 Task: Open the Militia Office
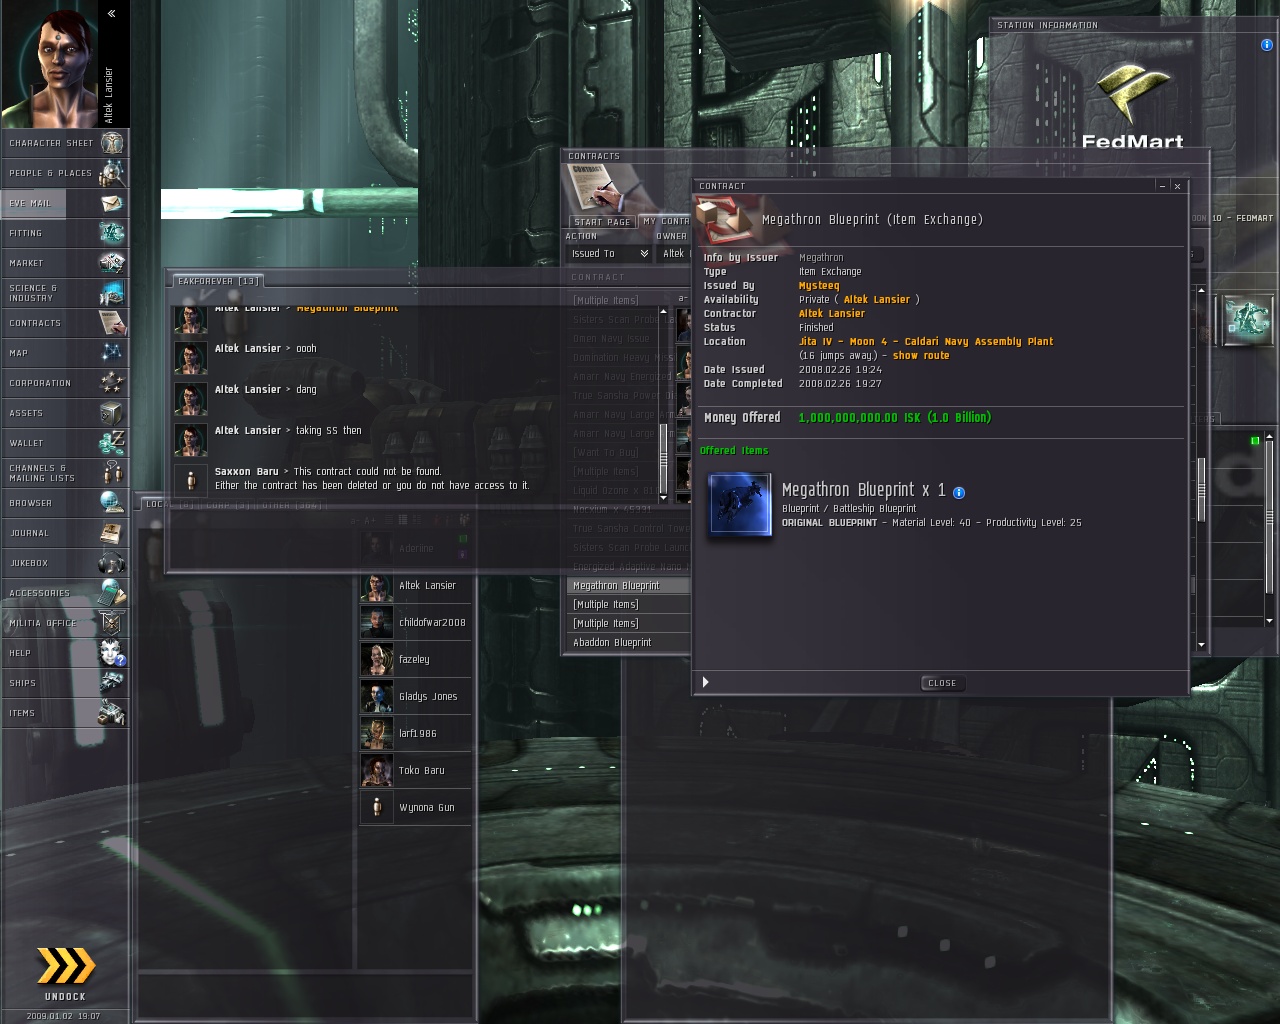click(x=65, y=623)
